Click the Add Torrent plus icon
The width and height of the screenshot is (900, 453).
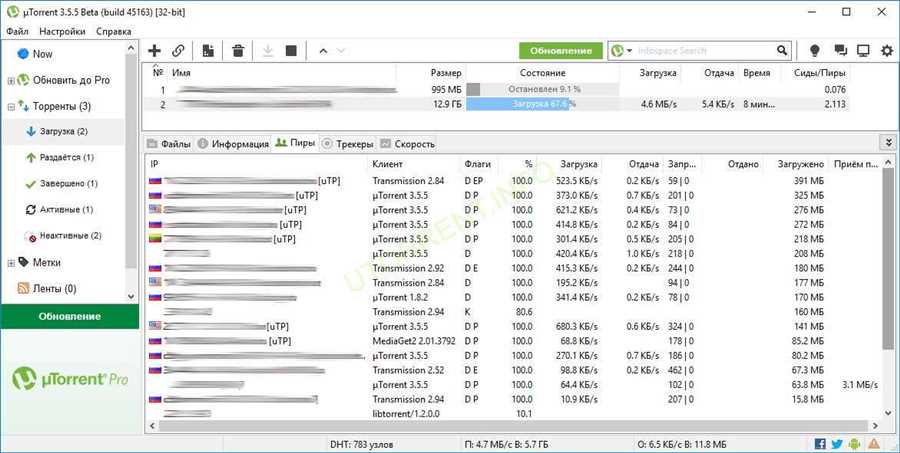tap(154, 50)
